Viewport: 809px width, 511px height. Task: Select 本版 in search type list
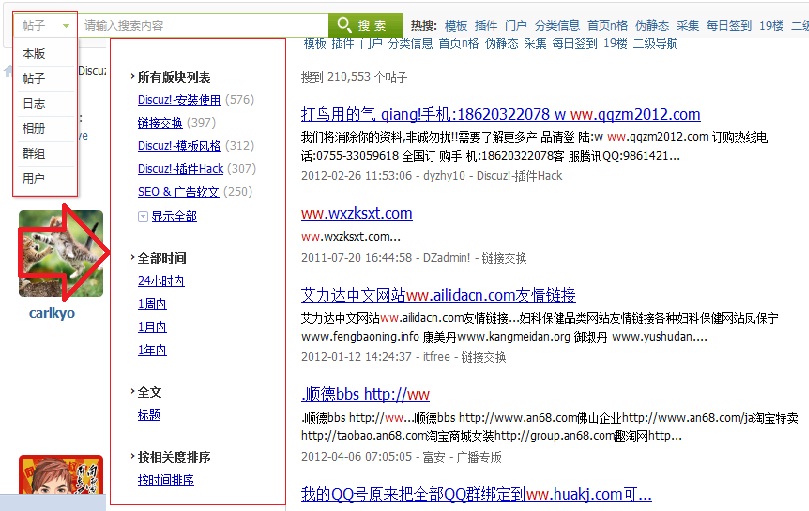(34, 54)
